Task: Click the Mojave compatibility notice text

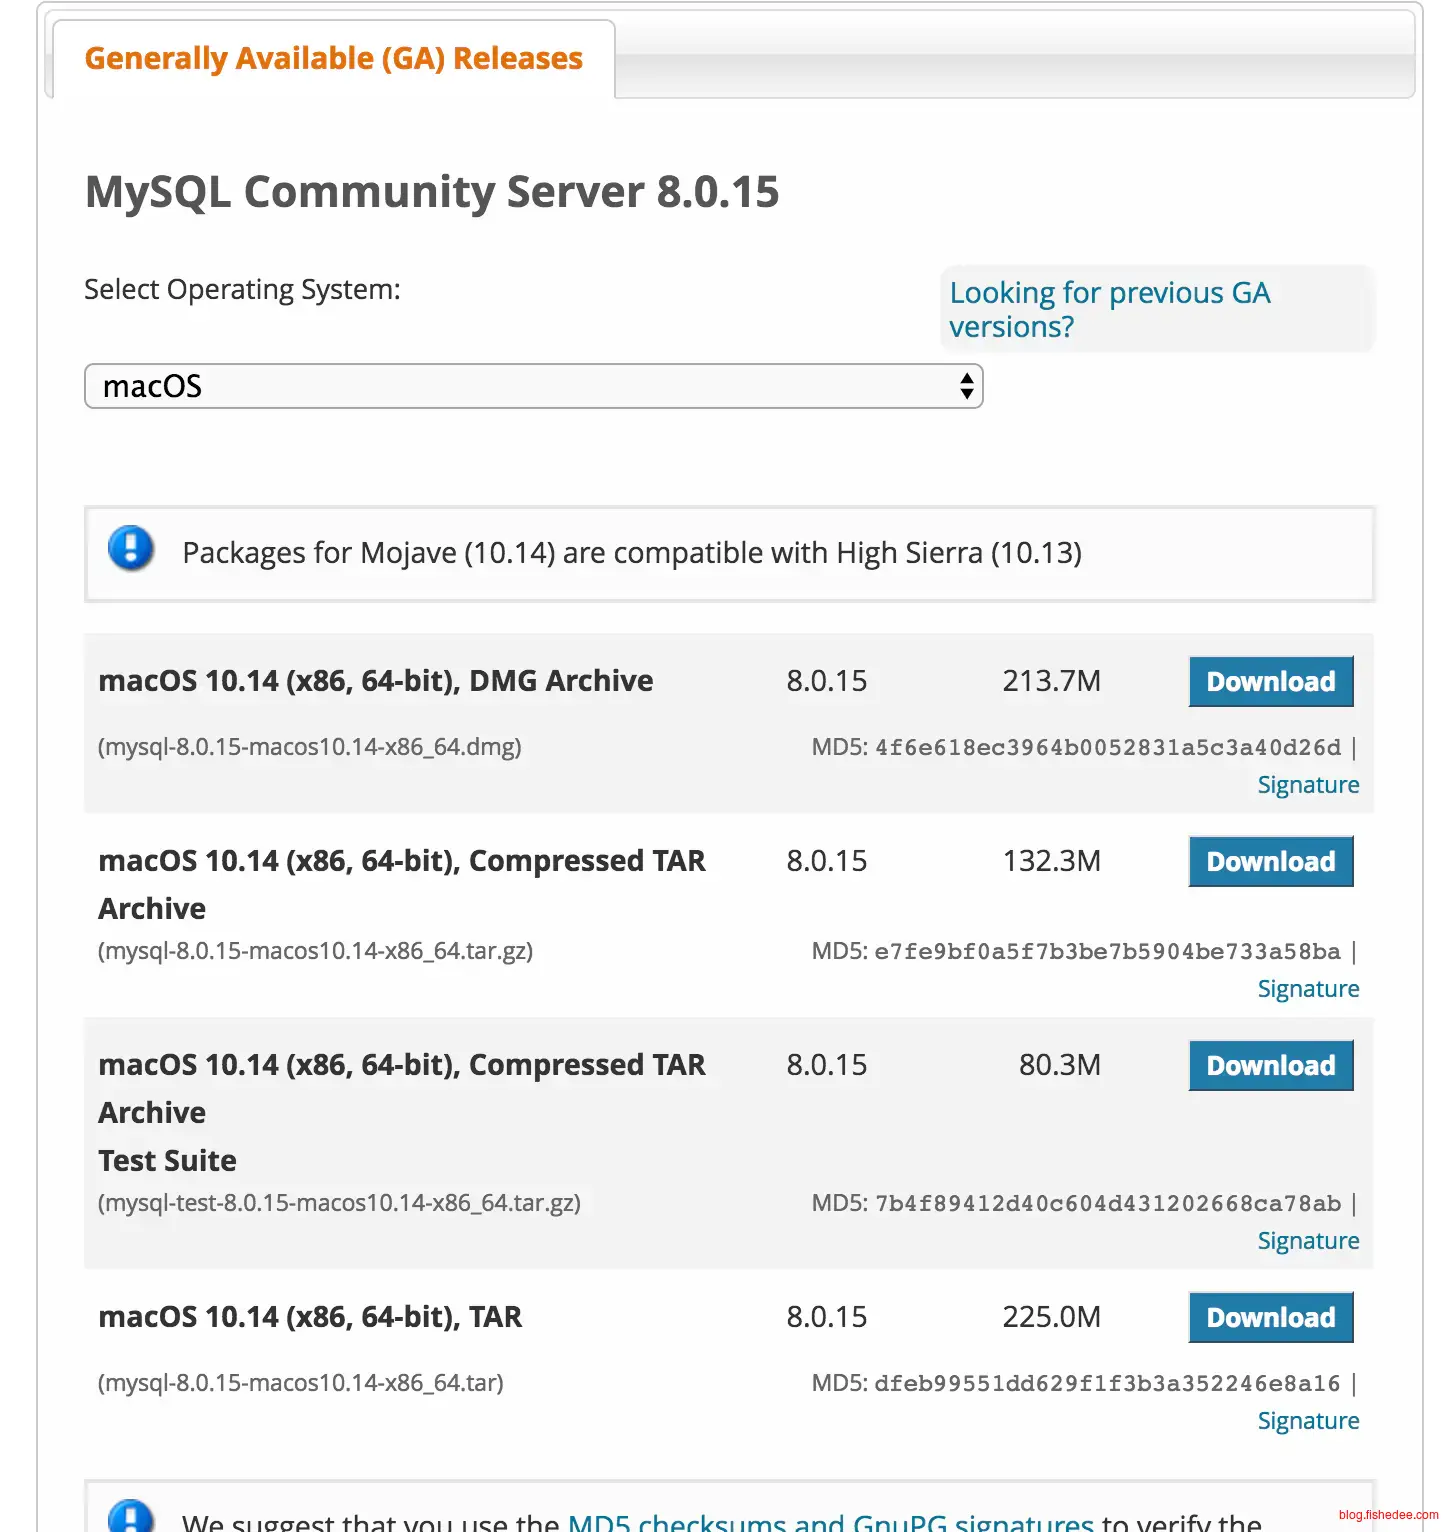Action: coord(632,553)
